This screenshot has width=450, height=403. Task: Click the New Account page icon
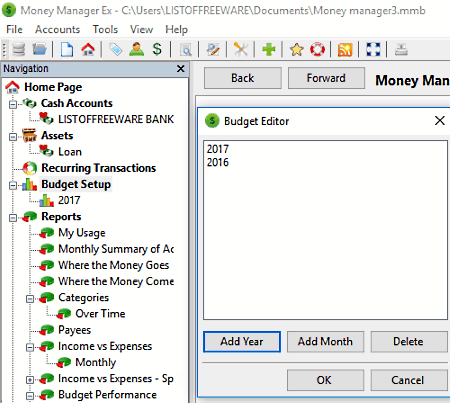pos(67,49)
